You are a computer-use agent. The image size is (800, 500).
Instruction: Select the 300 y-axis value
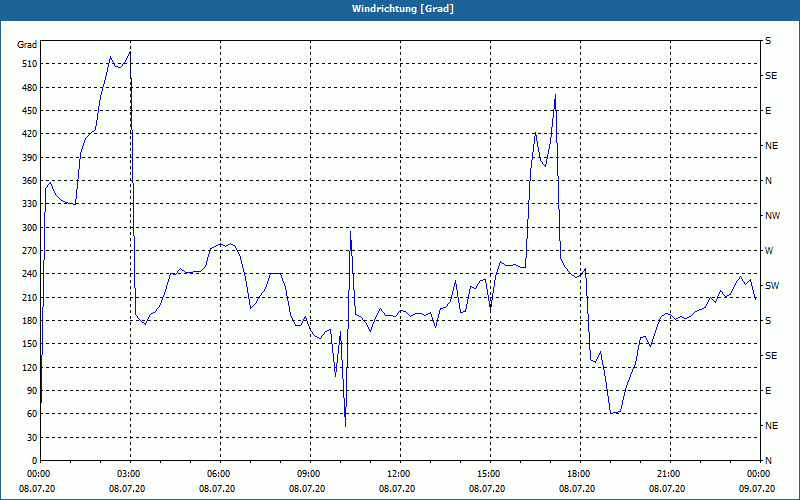pyautogui.click(x=30, y=227)
